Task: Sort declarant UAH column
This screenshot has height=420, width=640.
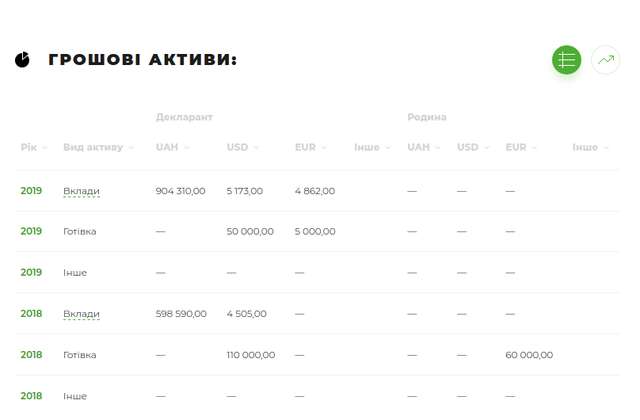Action: click(172, 147)
